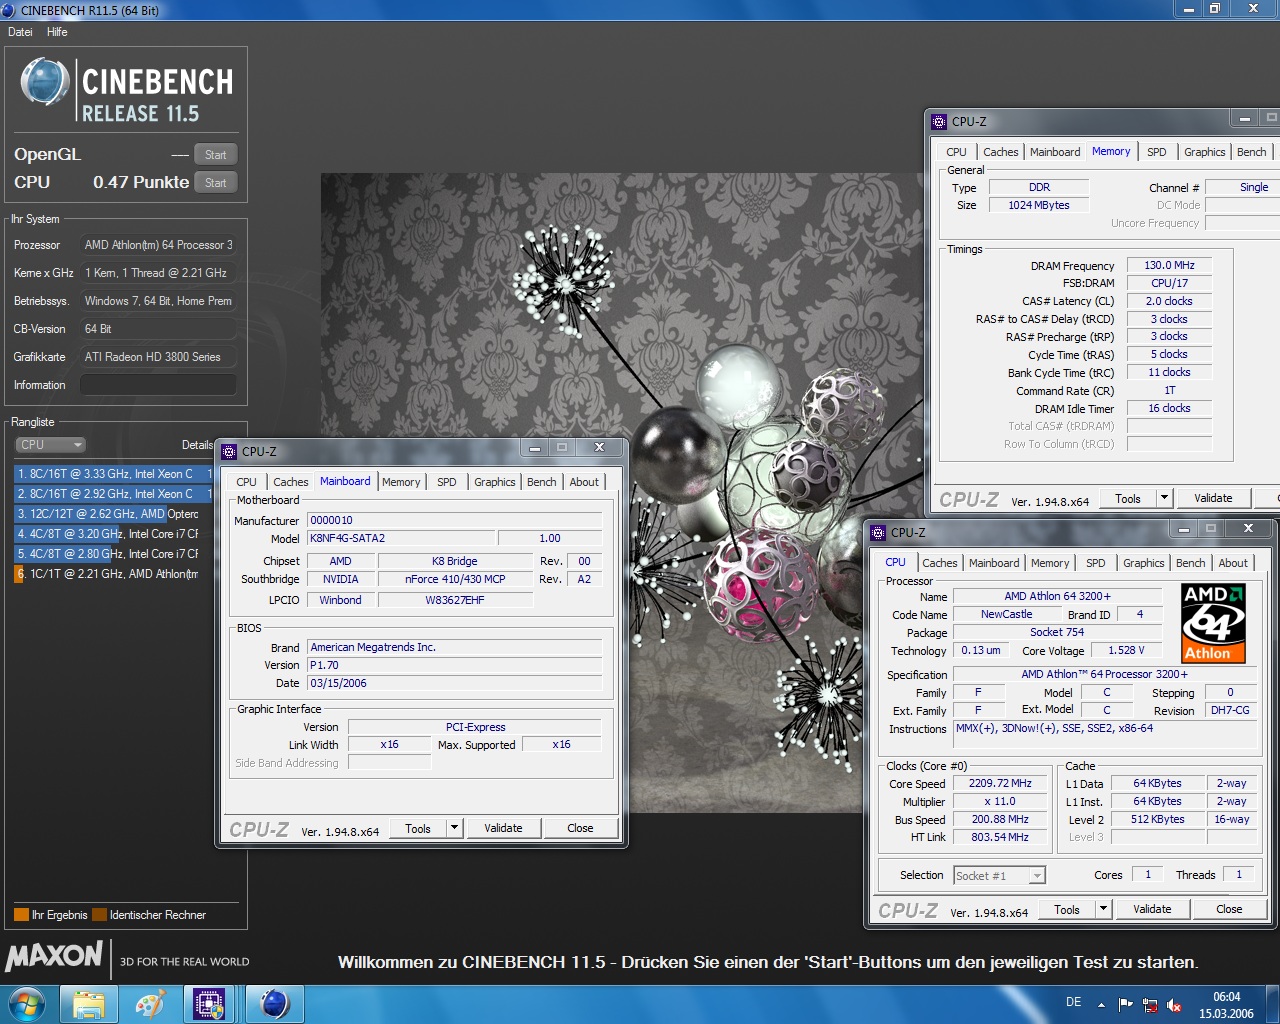
Task: Click Close button in Mainboard window
Action: (x=580, y=829)
